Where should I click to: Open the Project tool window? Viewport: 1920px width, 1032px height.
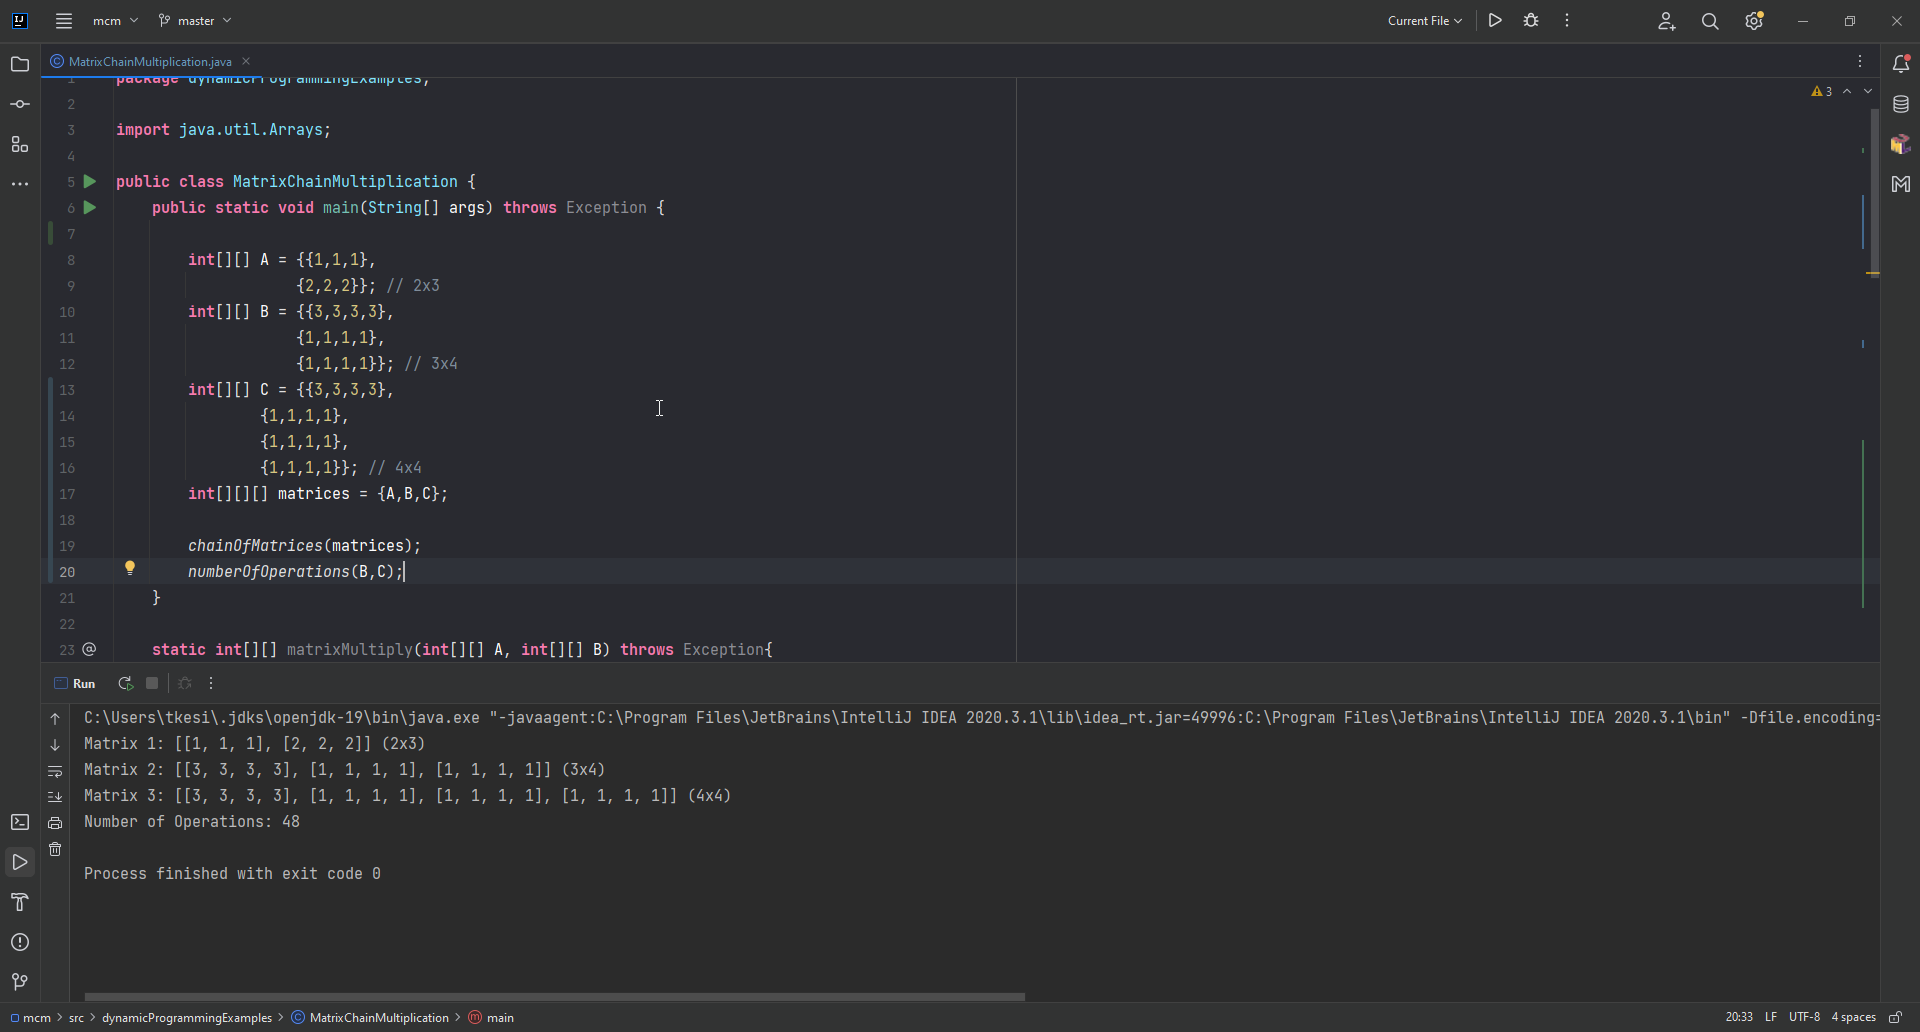pyautogui.click(x=20, y=65)
